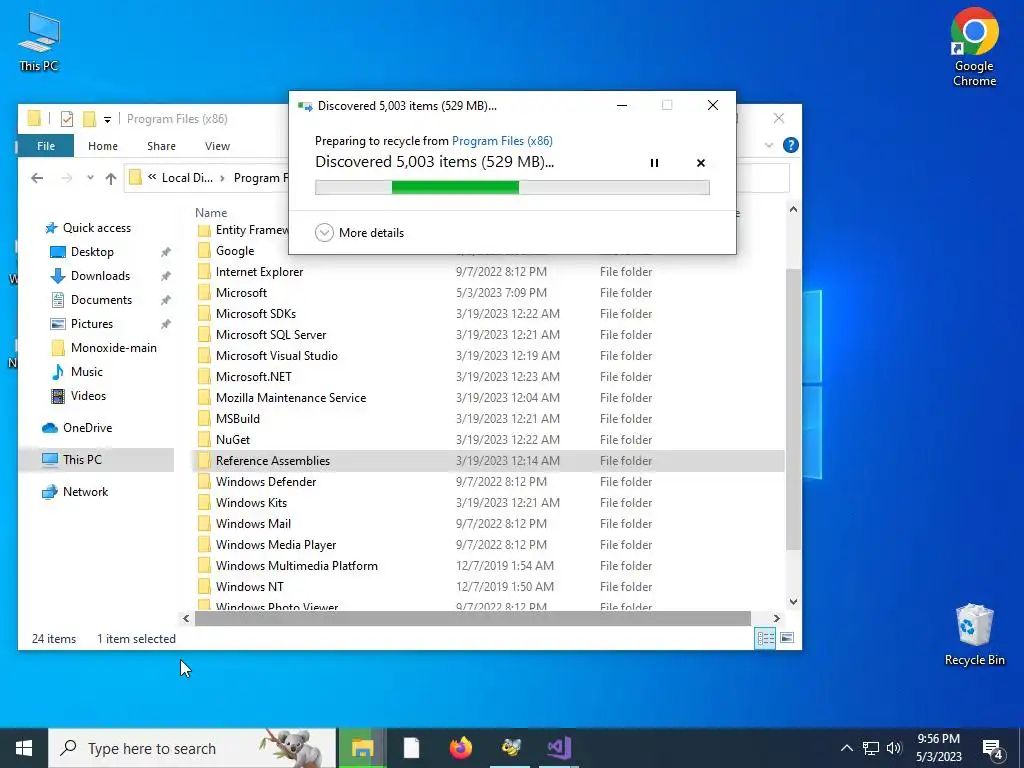Select the Windows Kits folder
The height and width of the screenshot is (768, 1024).
[251, 502]
